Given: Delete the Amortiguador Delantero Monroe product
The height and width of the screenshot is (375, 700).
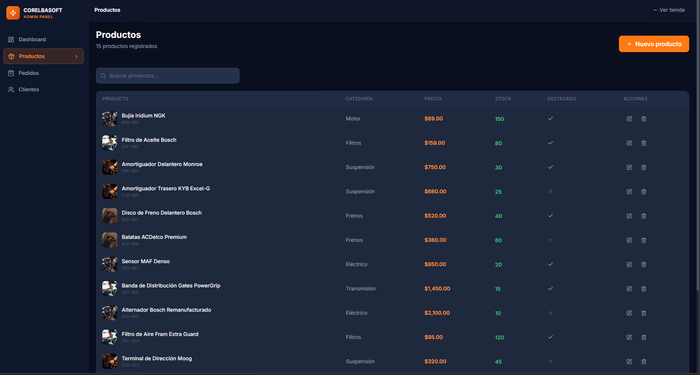Looking at the screenshot, I should click(x=643, y=167).
